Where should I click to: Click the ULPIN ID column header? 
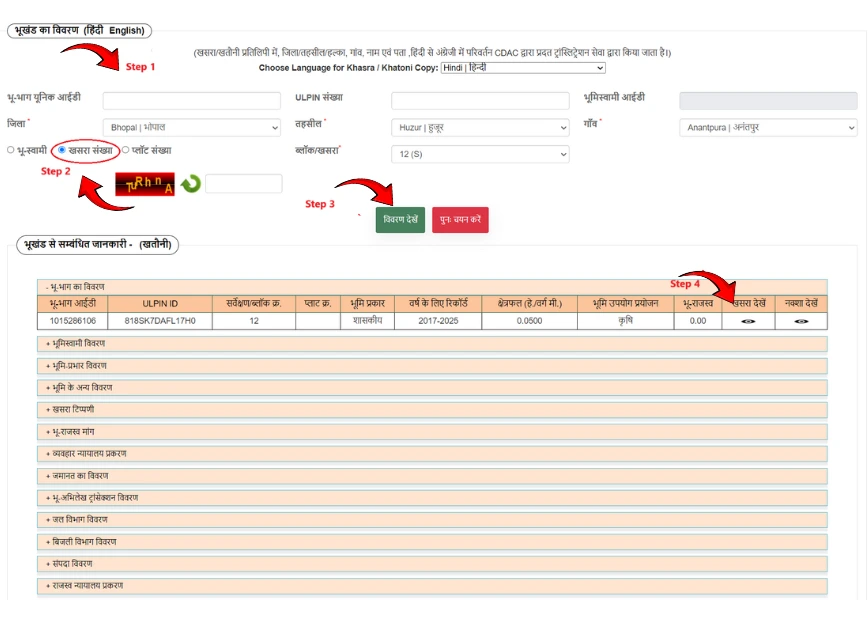160,303
